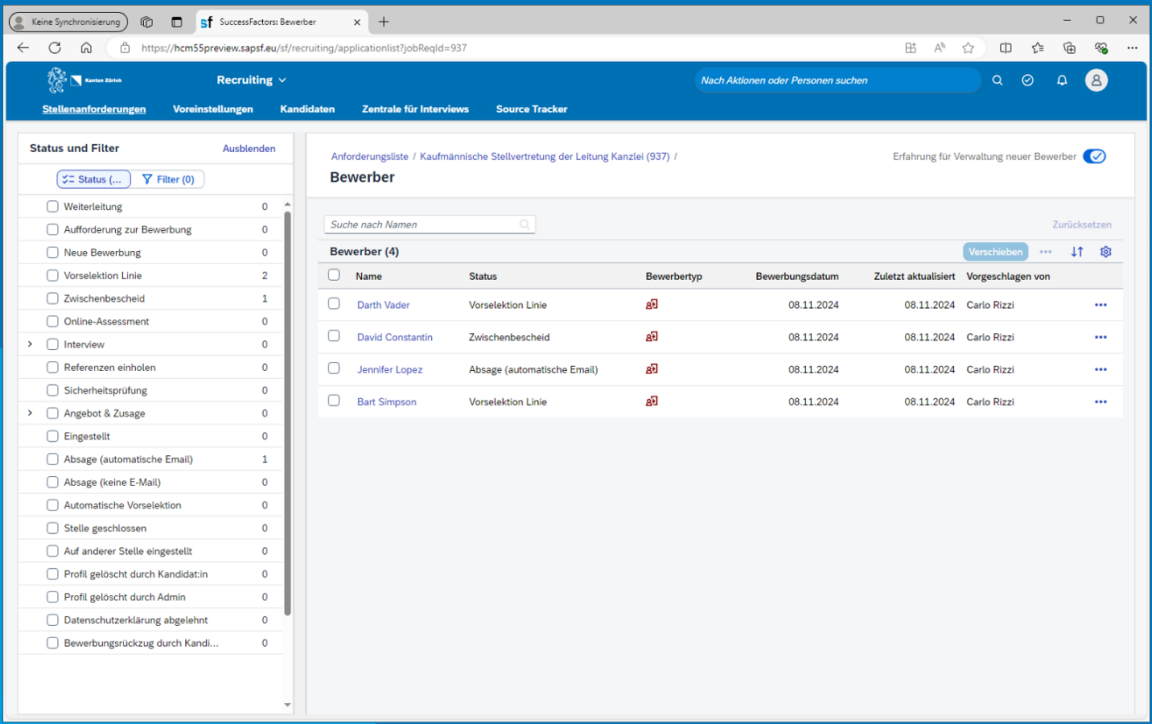Sort the table using the arrows icon

coord(1077,252)
